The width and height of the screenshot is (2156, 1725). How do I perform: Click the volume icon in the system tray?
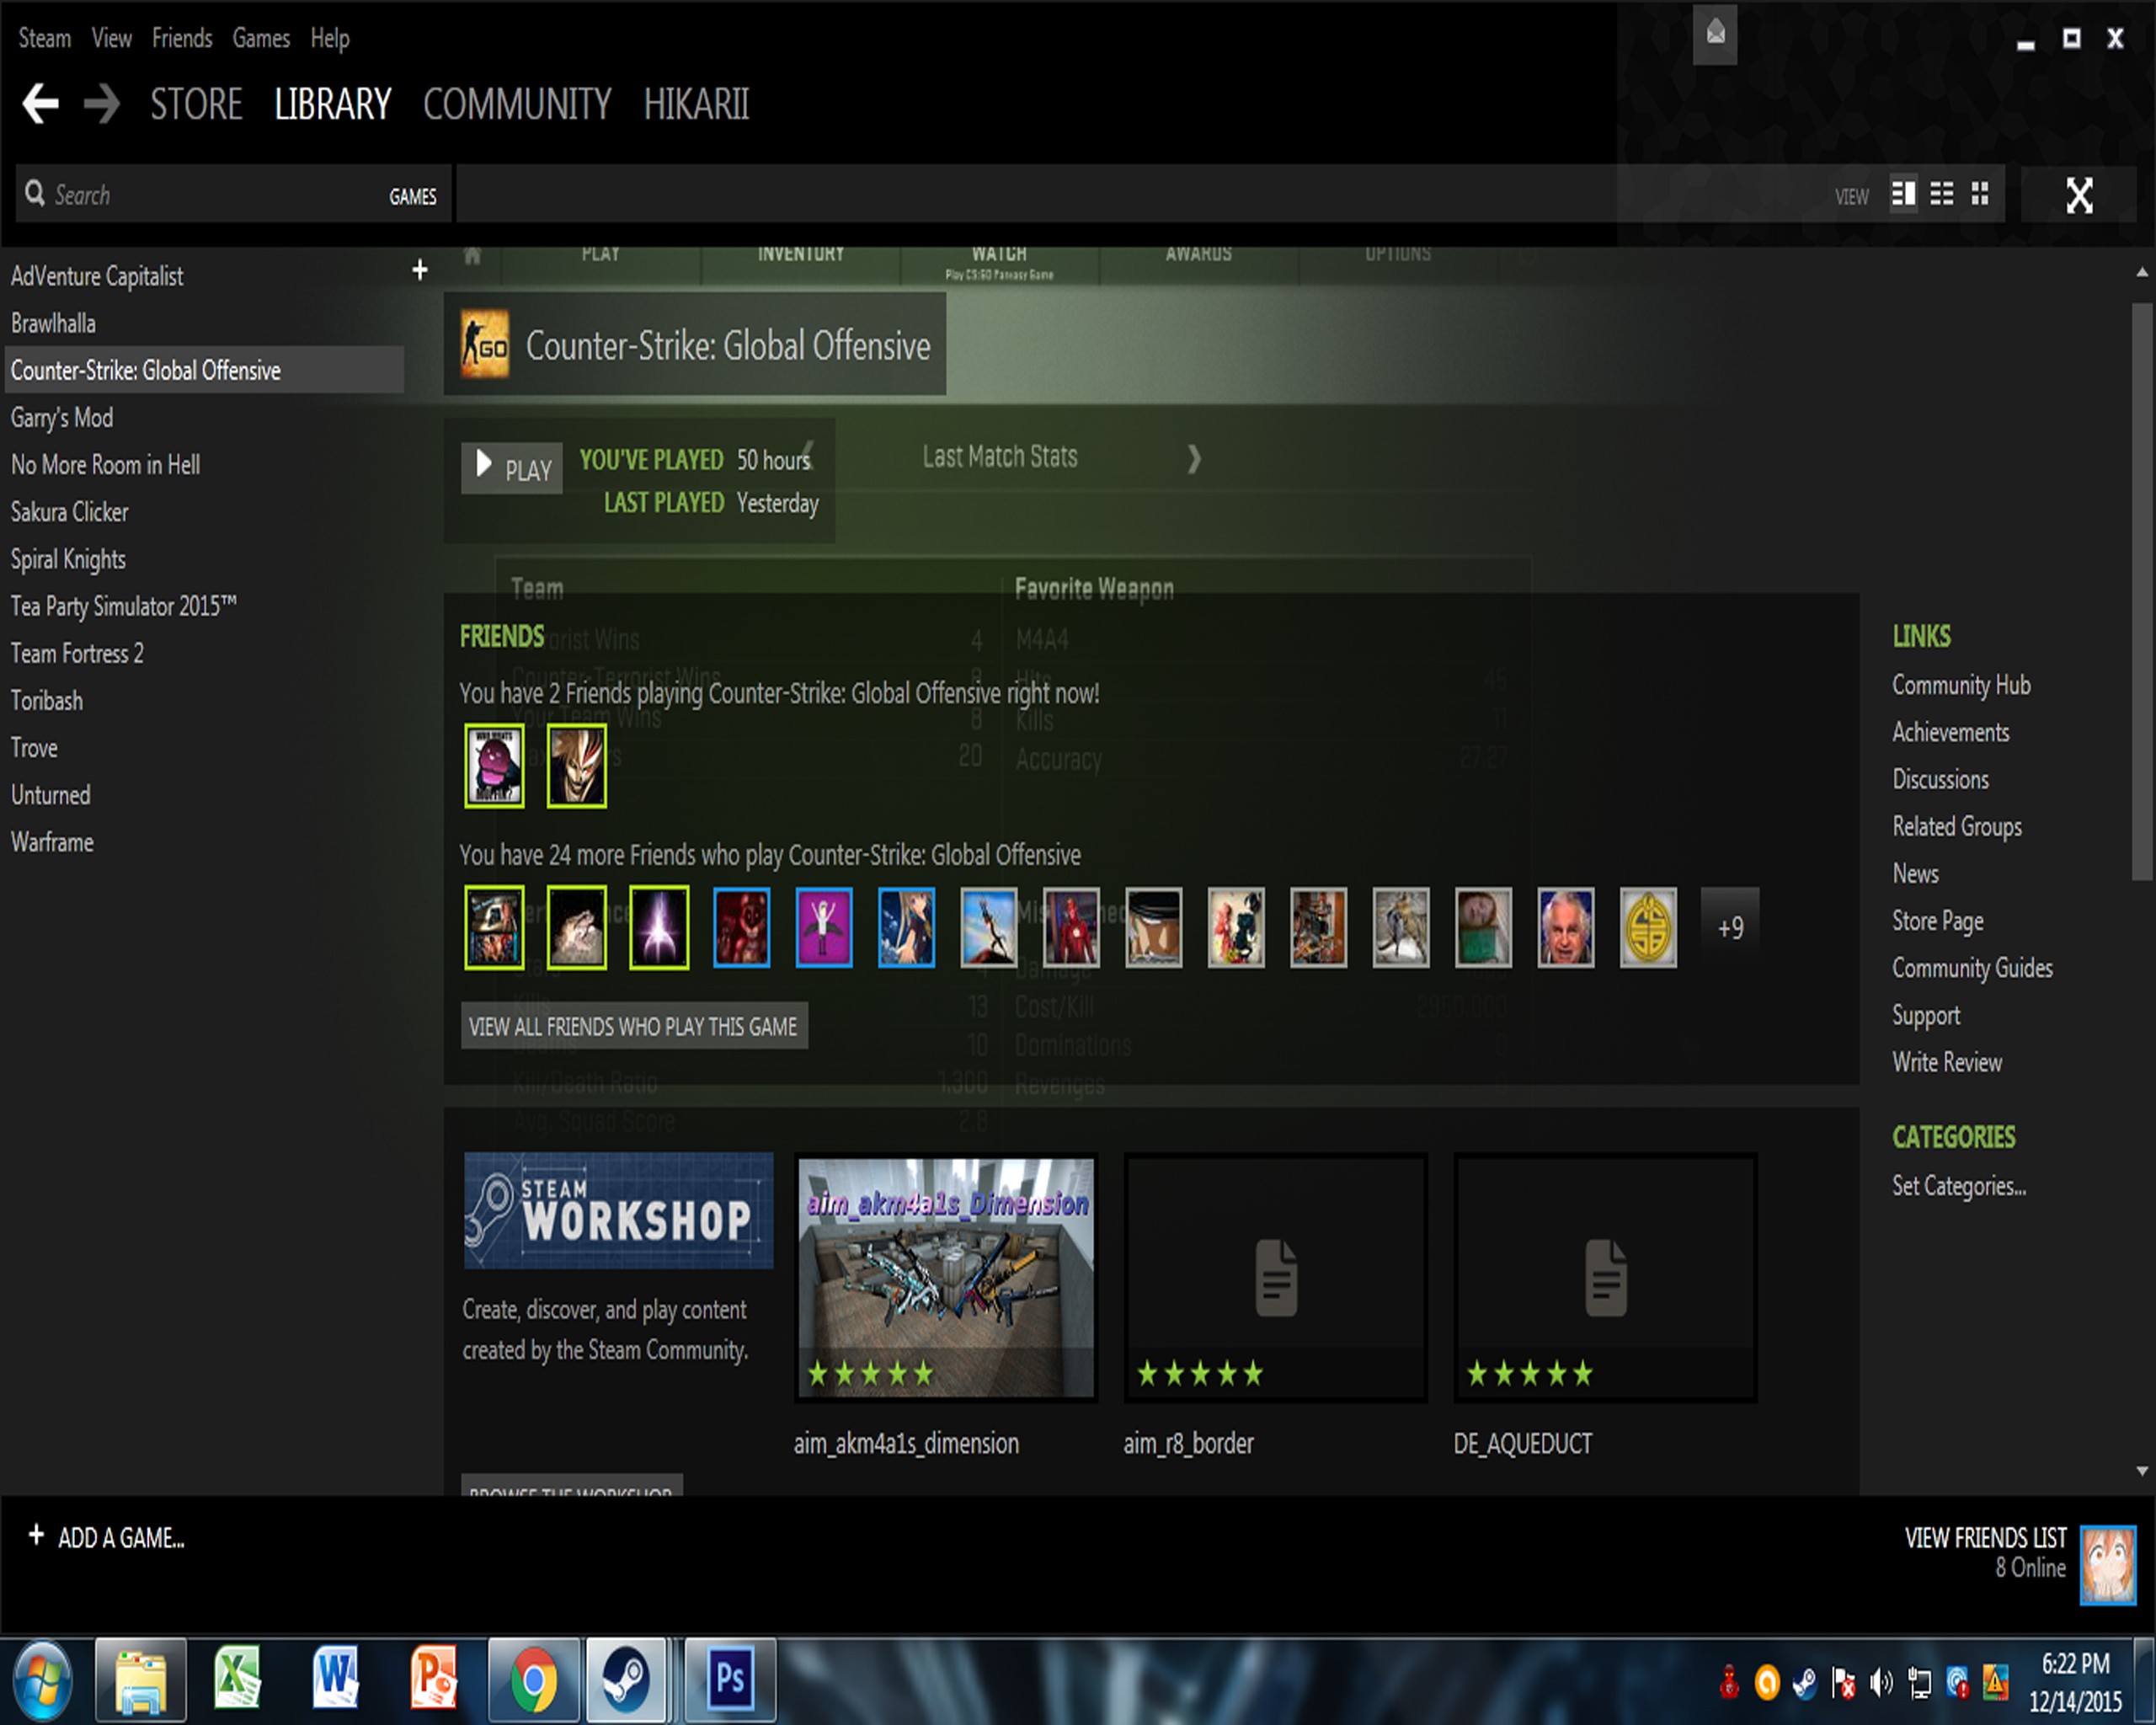(x=1882, y=1680)
